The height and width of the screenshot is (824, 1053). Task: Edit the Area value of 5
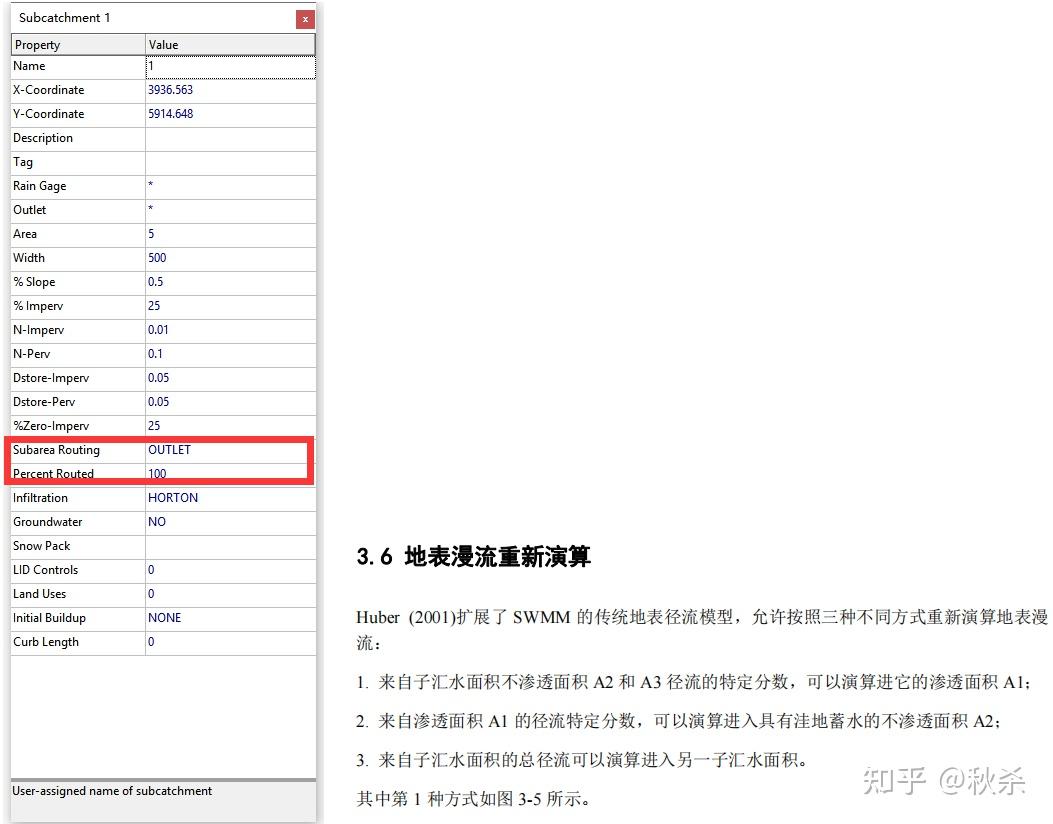pyautogui.click(x=230, y=234)
